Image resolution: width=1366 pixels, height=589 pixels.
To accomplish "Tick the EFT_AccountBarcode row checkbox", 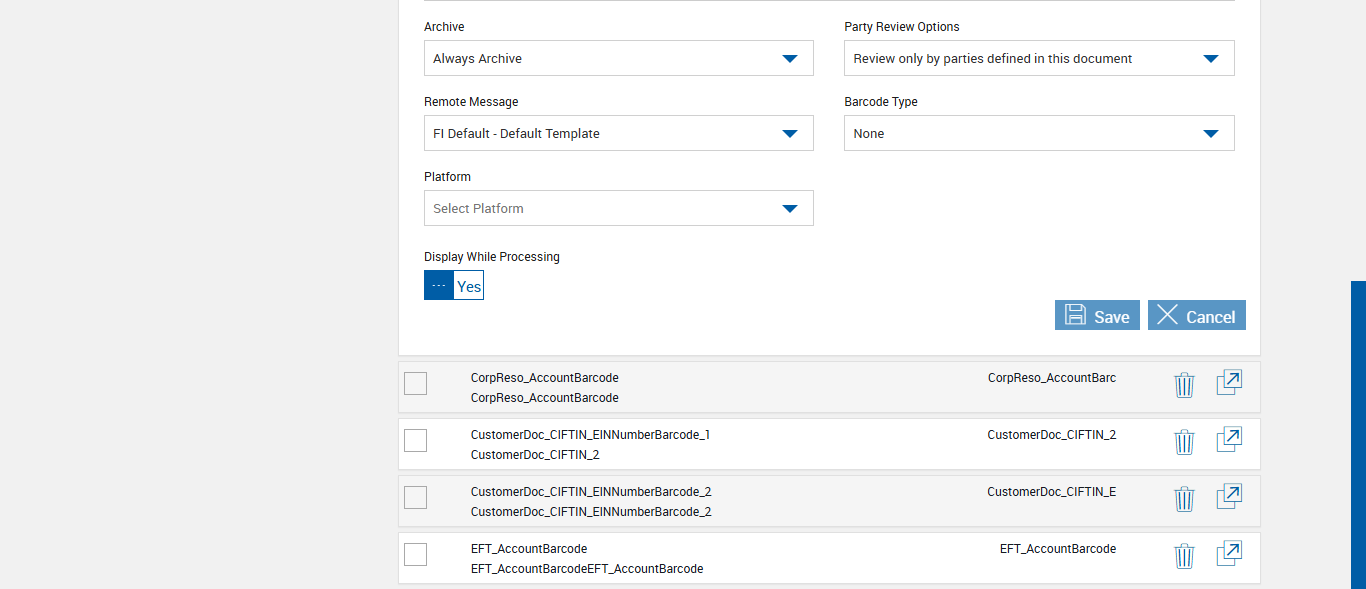I will (415, 554).
